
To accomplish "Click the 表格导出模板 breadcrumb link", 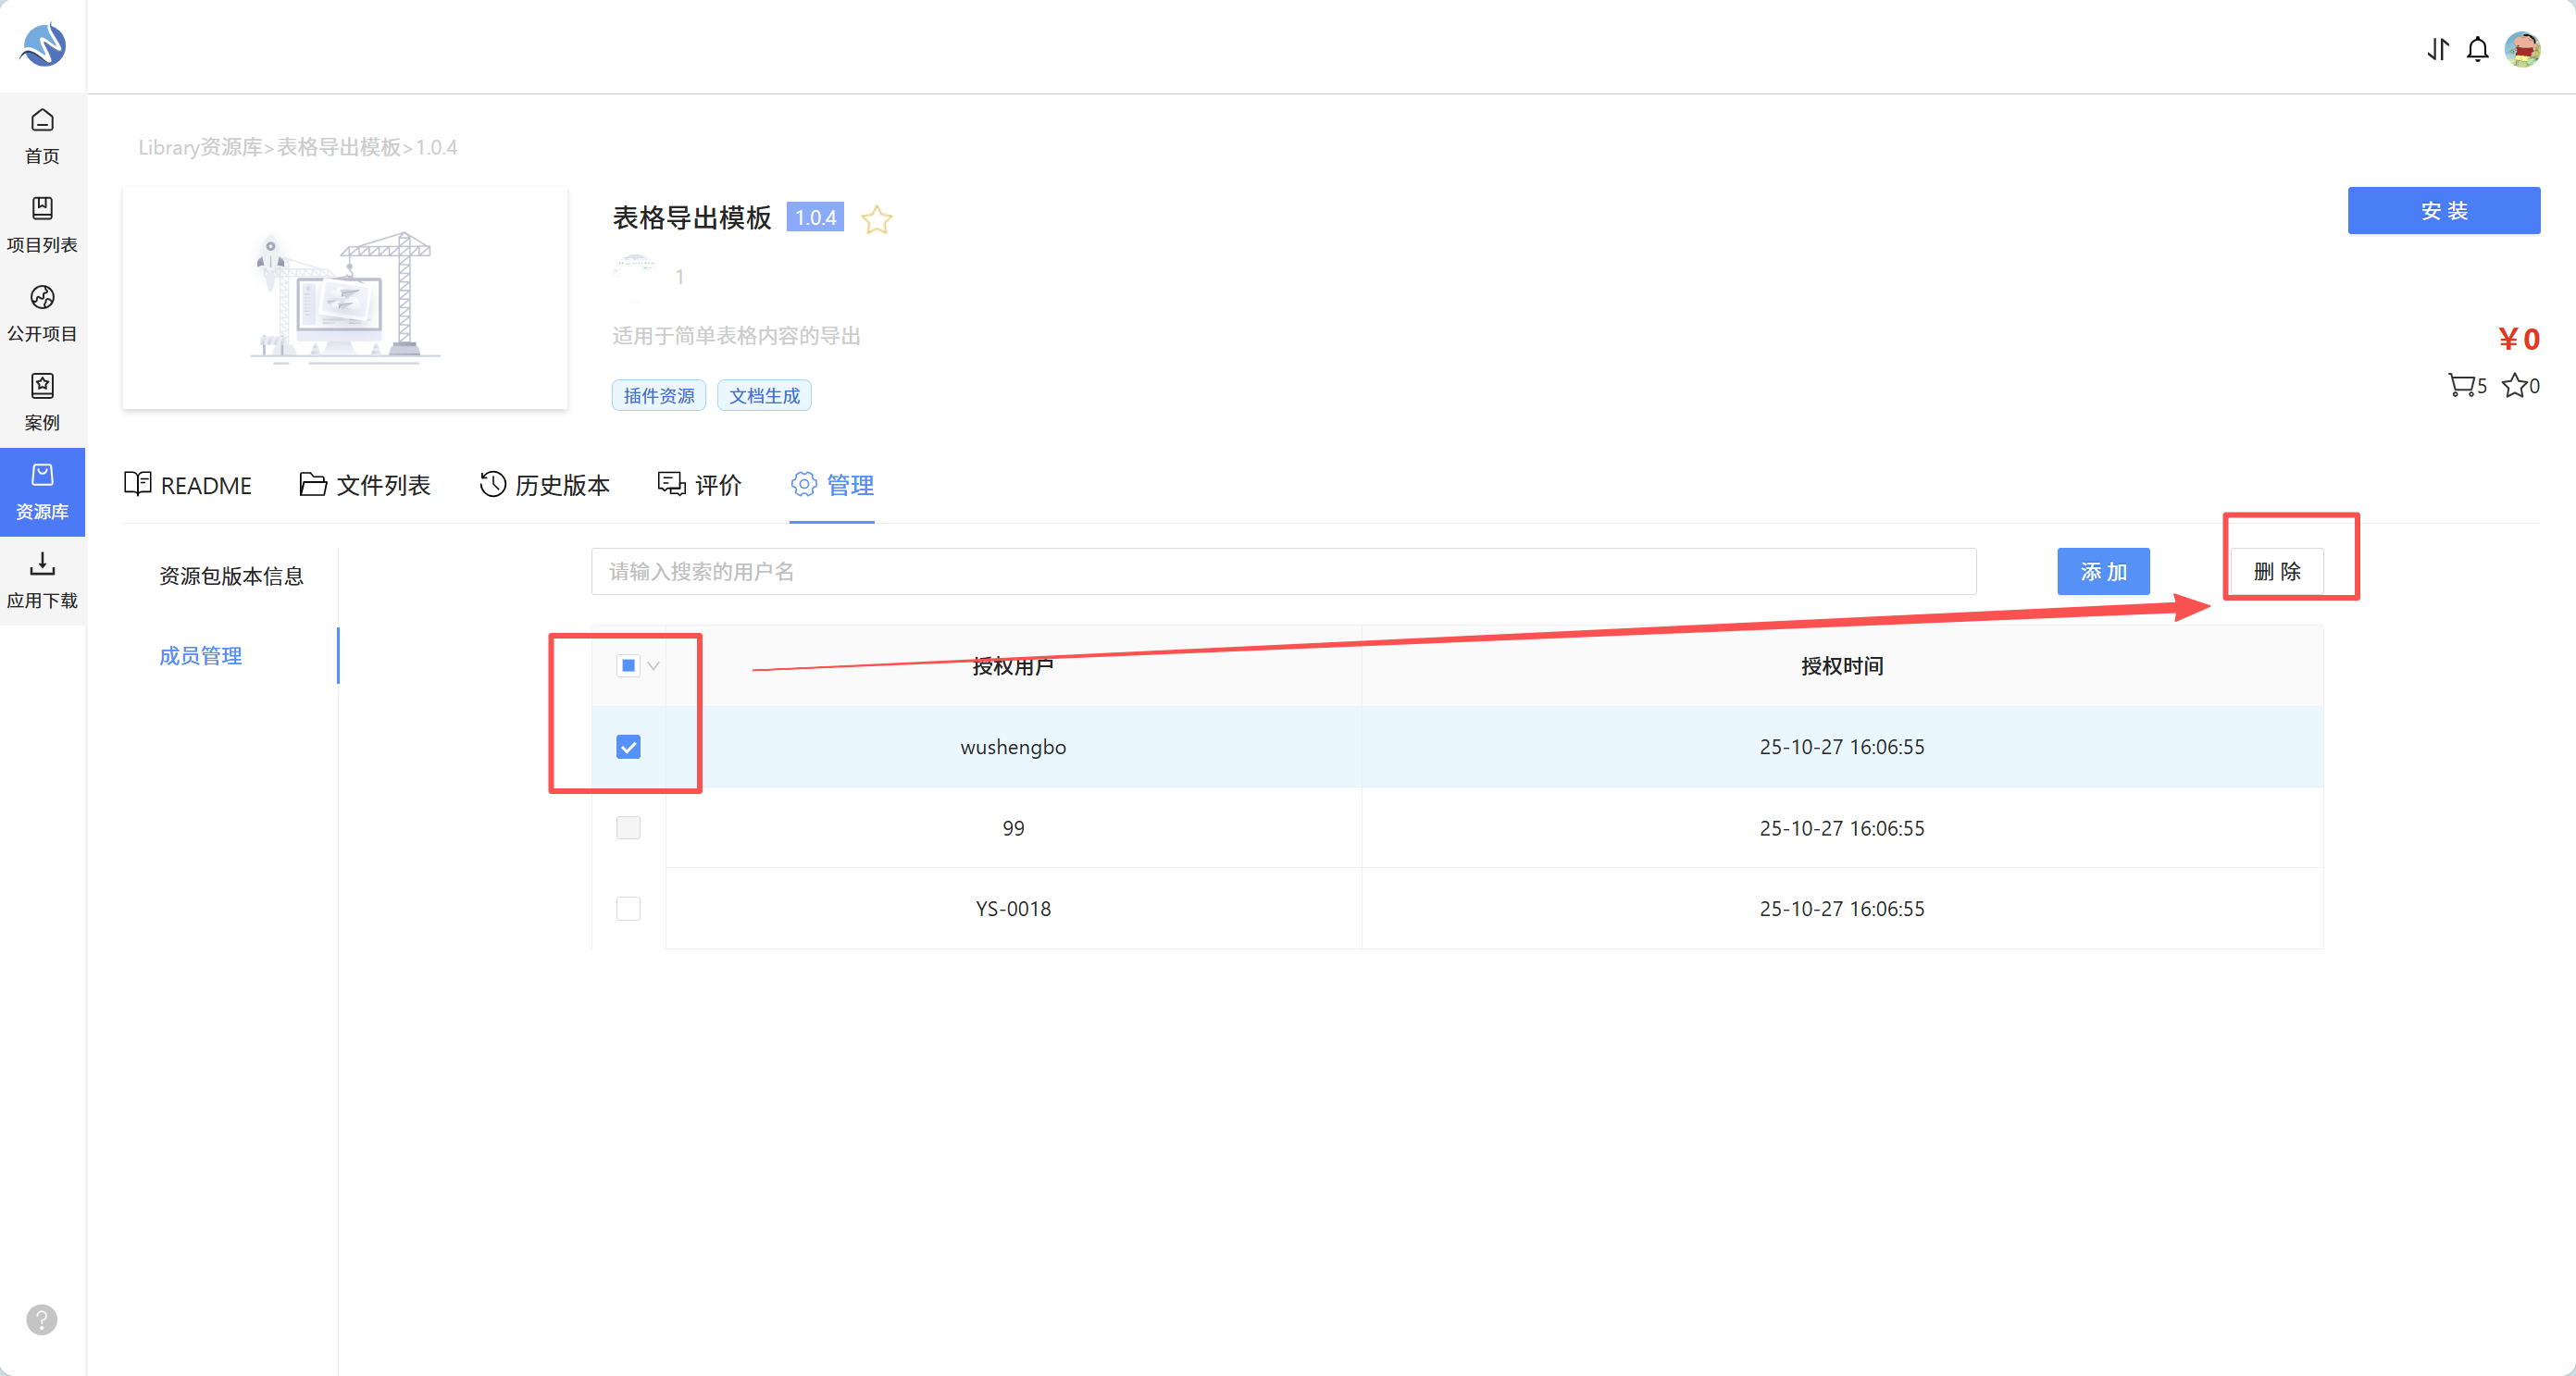I will point(339,148).
